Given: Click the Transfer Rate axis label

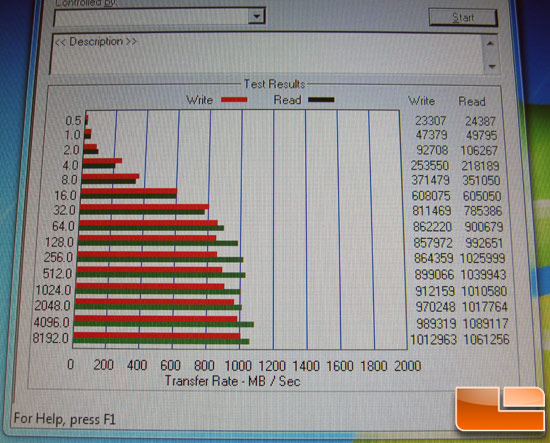Looking at the screenshot, I should point(233,381).
